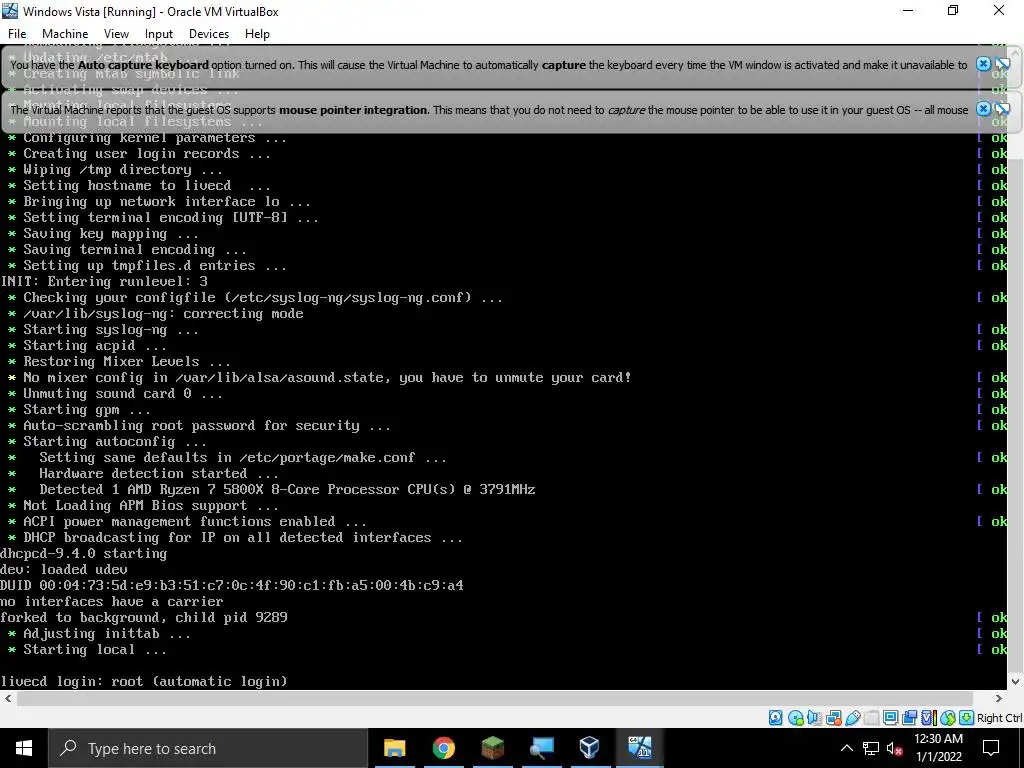
Task: Open Minecraft from the taskbar
Action: tap(492, 748)
